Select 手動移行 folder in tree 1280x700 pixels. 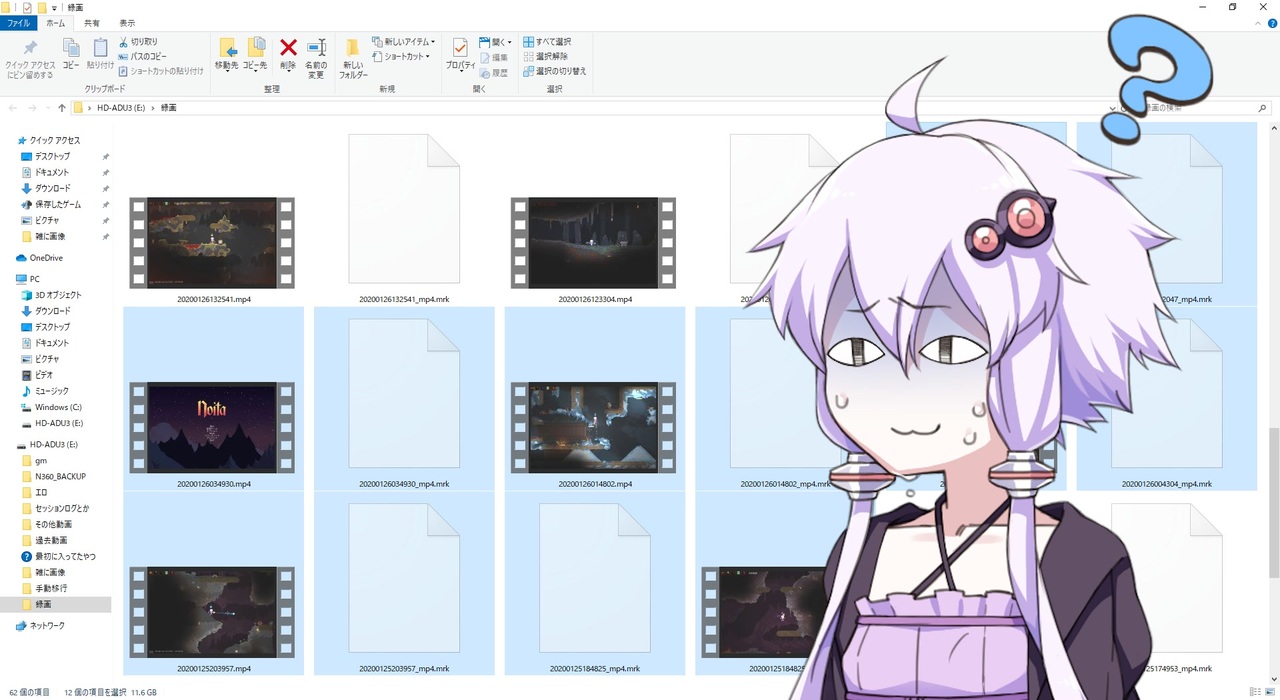(44, 588)
